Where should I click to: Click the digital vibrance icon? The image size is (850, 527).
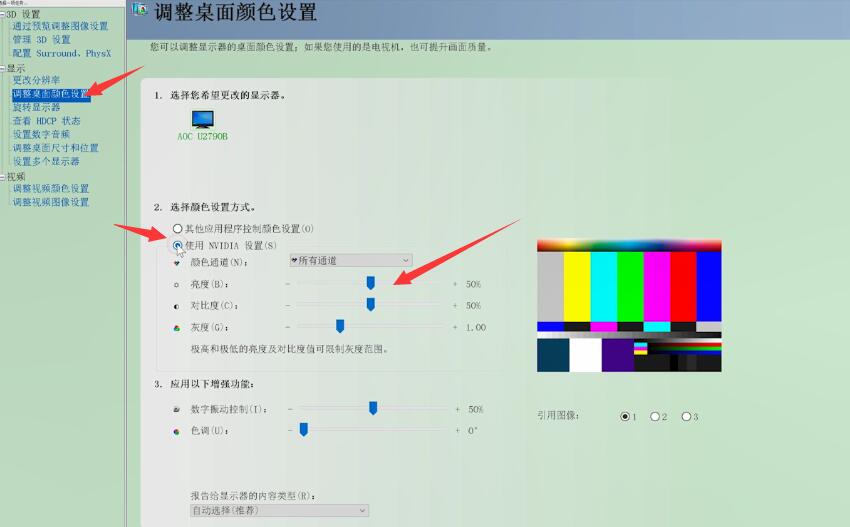coord(177,409)
